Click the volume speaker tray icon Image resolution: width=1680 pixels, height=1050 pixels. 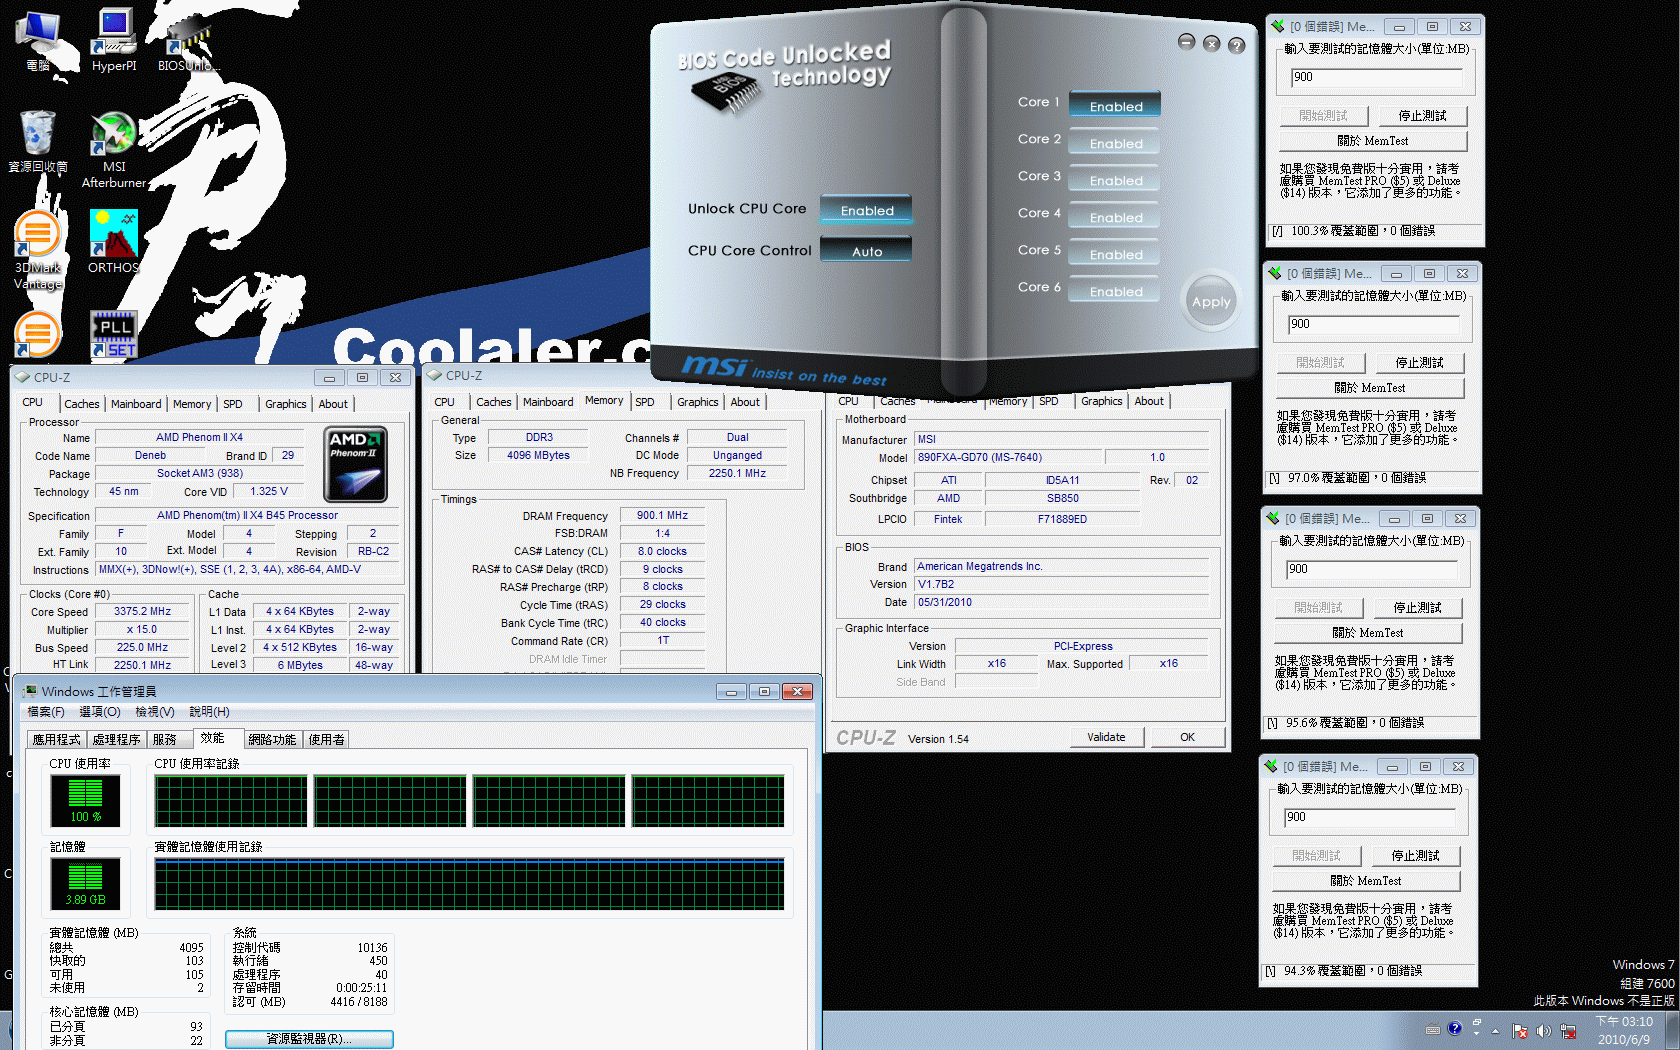(x=1543, y=1031)
